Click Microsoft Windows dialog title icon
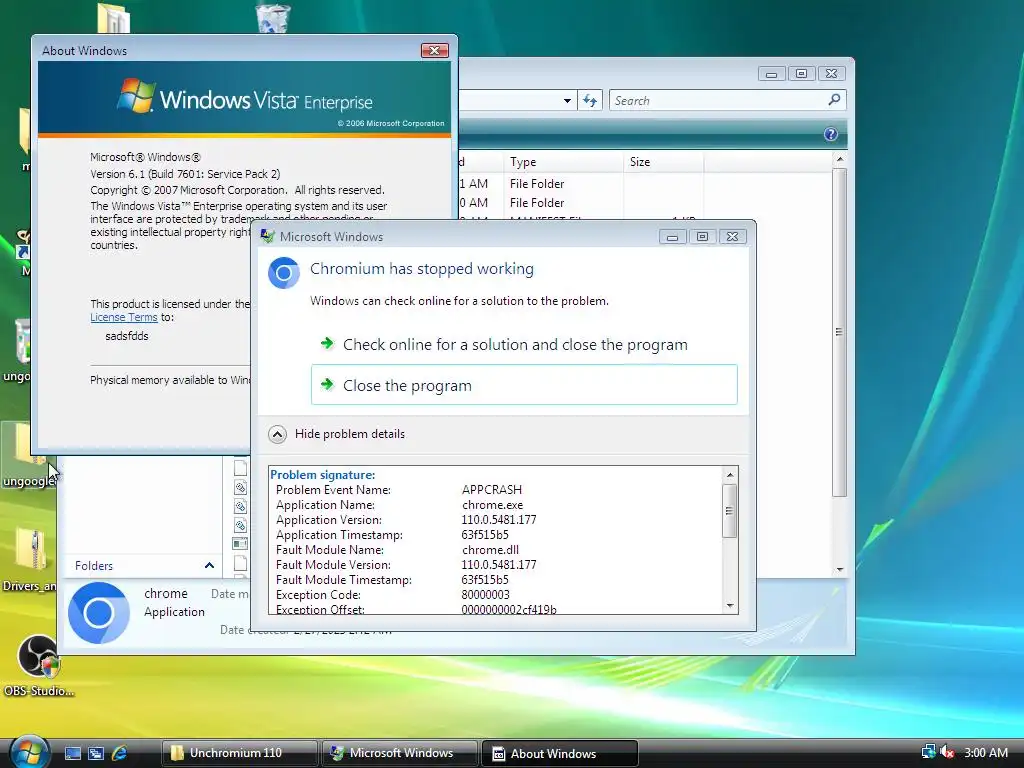Image resolution: width=1024 pixels, height=768 pixels. 267,236
